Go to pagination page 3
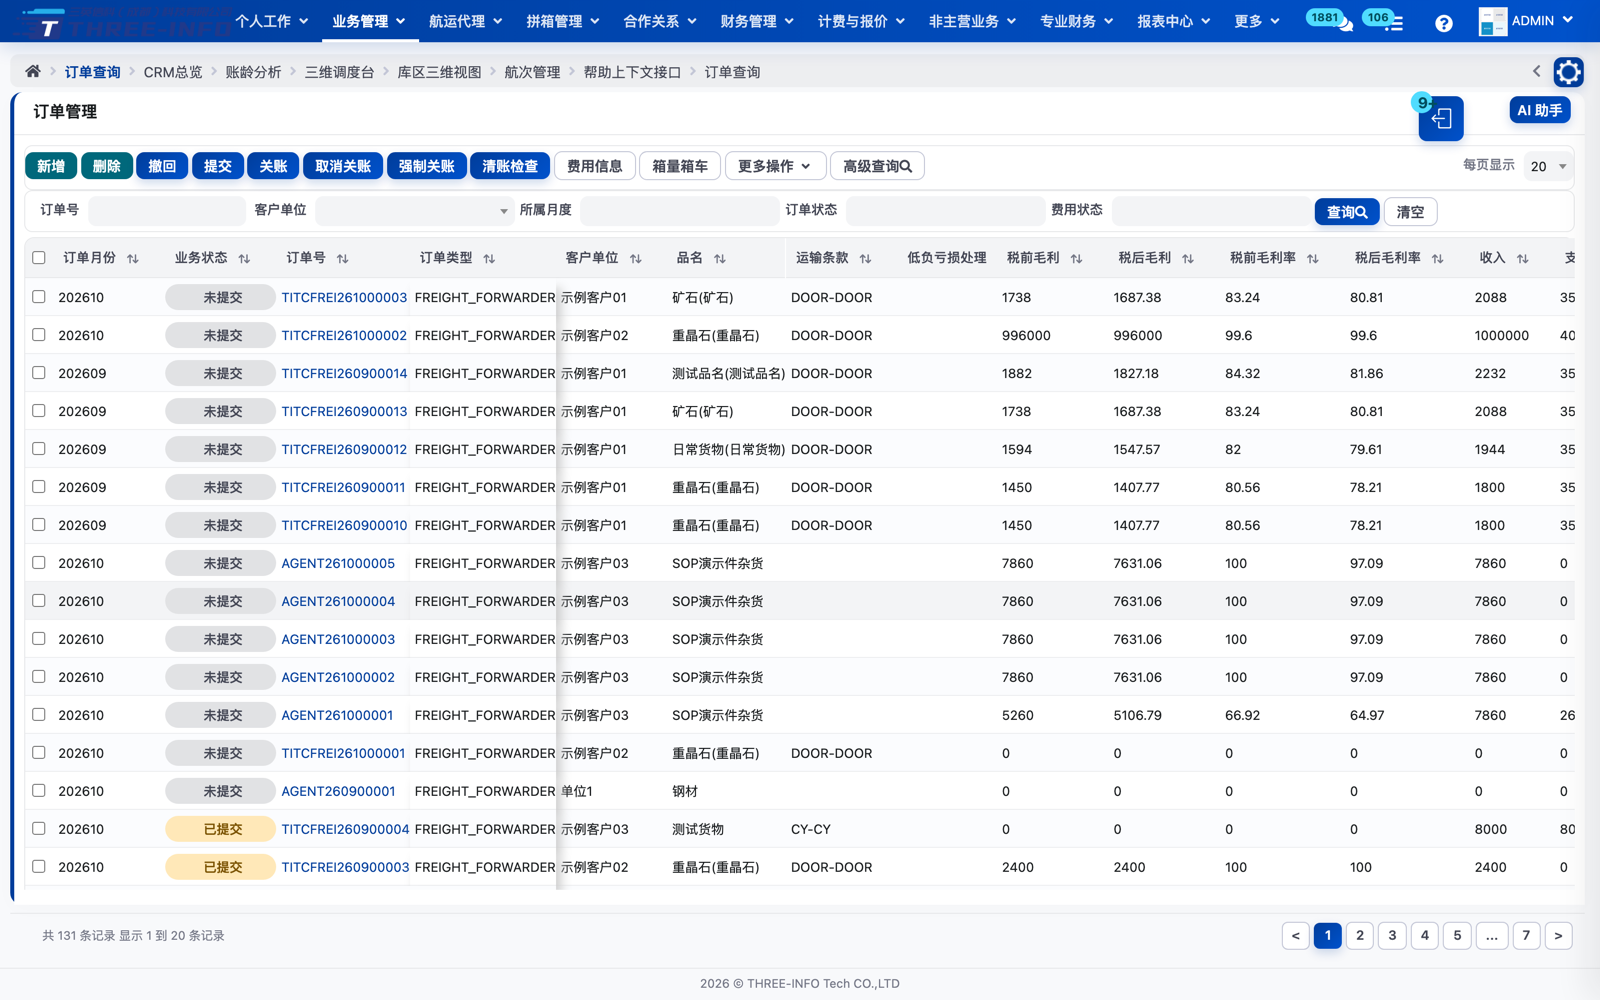Viewport: 1600px width, 1000px height. pyautogui.click(x=1392, y=936)
